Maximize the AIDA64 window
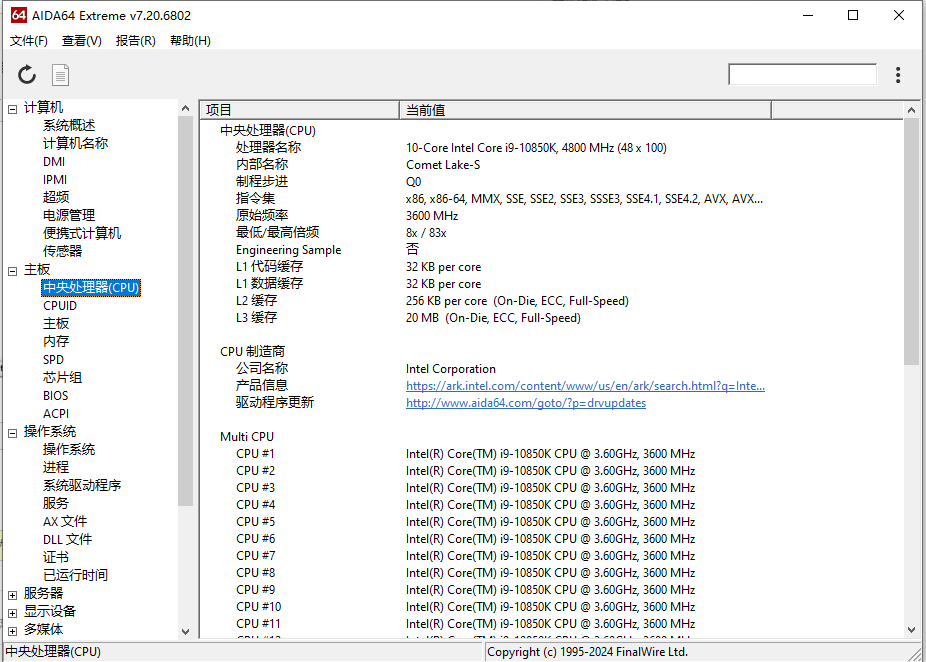926x662 pixels. coord(853,15)
